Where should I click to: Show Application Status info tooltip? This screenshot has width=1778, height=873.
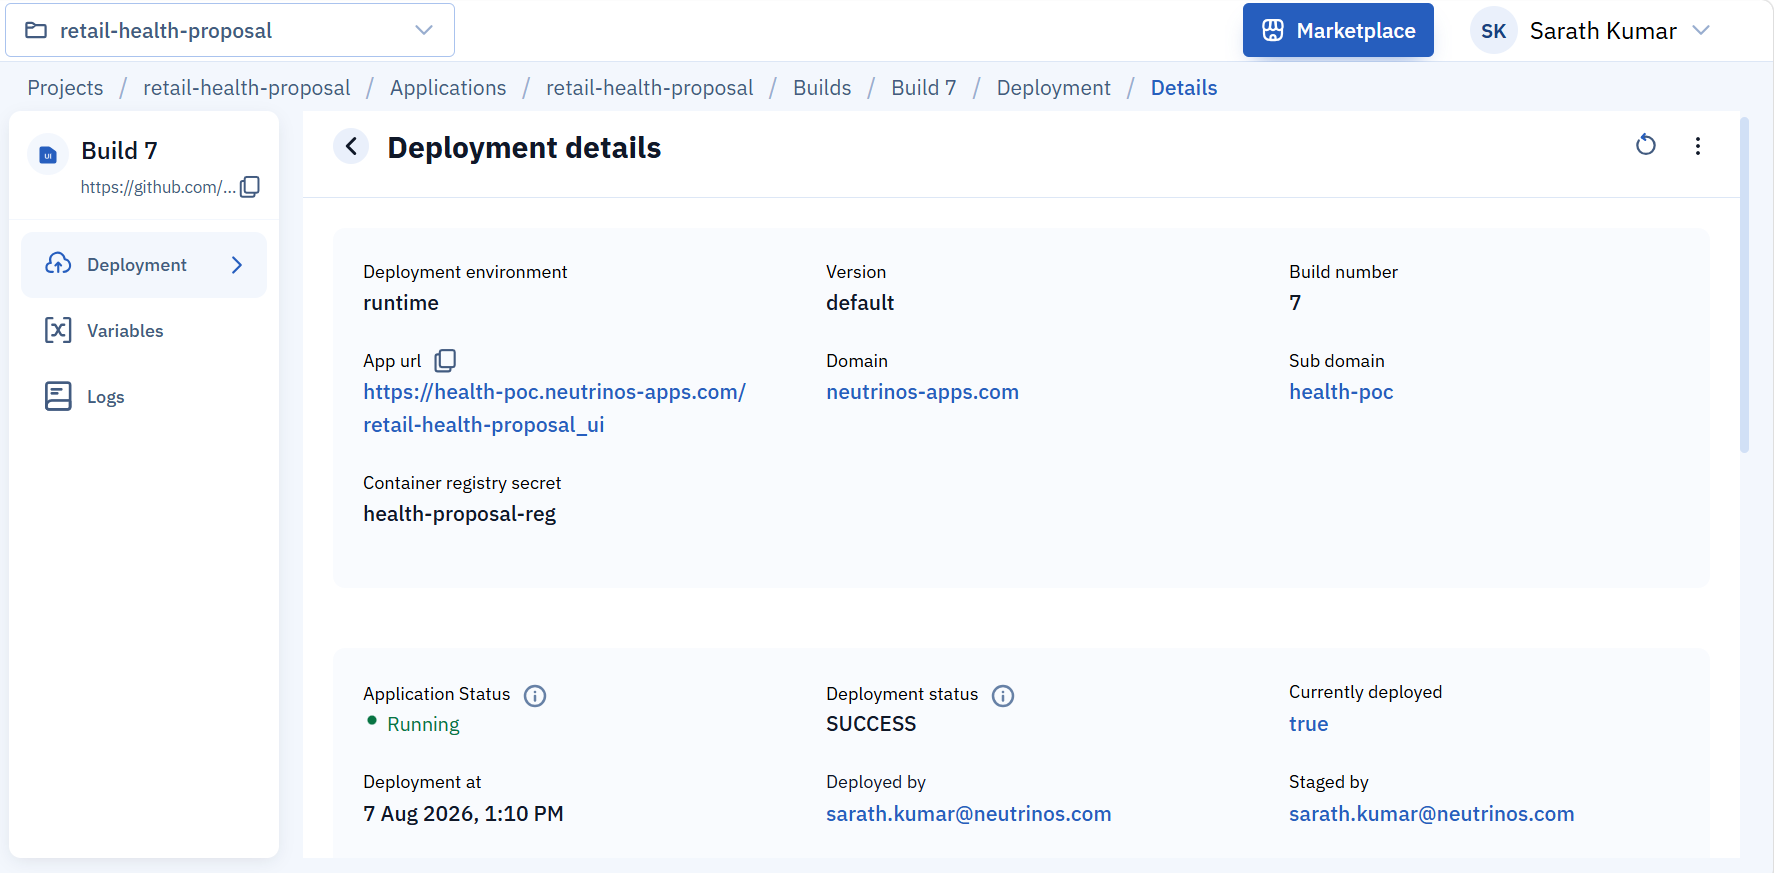click(535, 696)
